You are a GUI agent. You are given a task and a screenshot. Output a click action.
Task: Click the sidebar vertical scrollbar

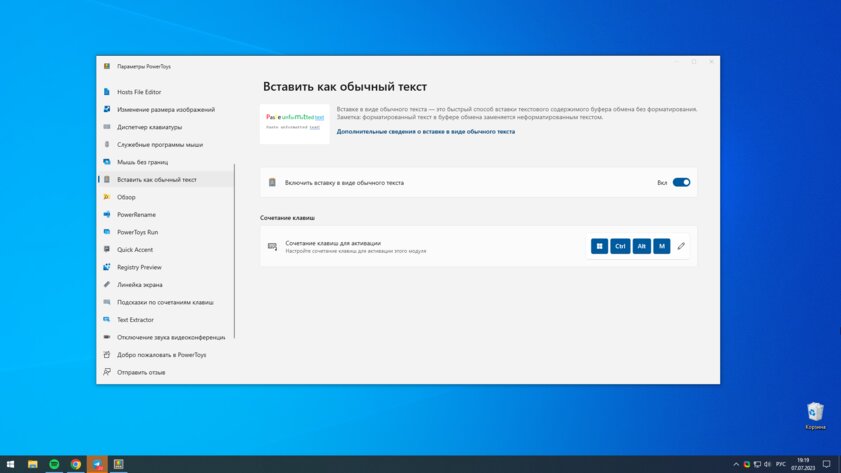tap(234, 251)
